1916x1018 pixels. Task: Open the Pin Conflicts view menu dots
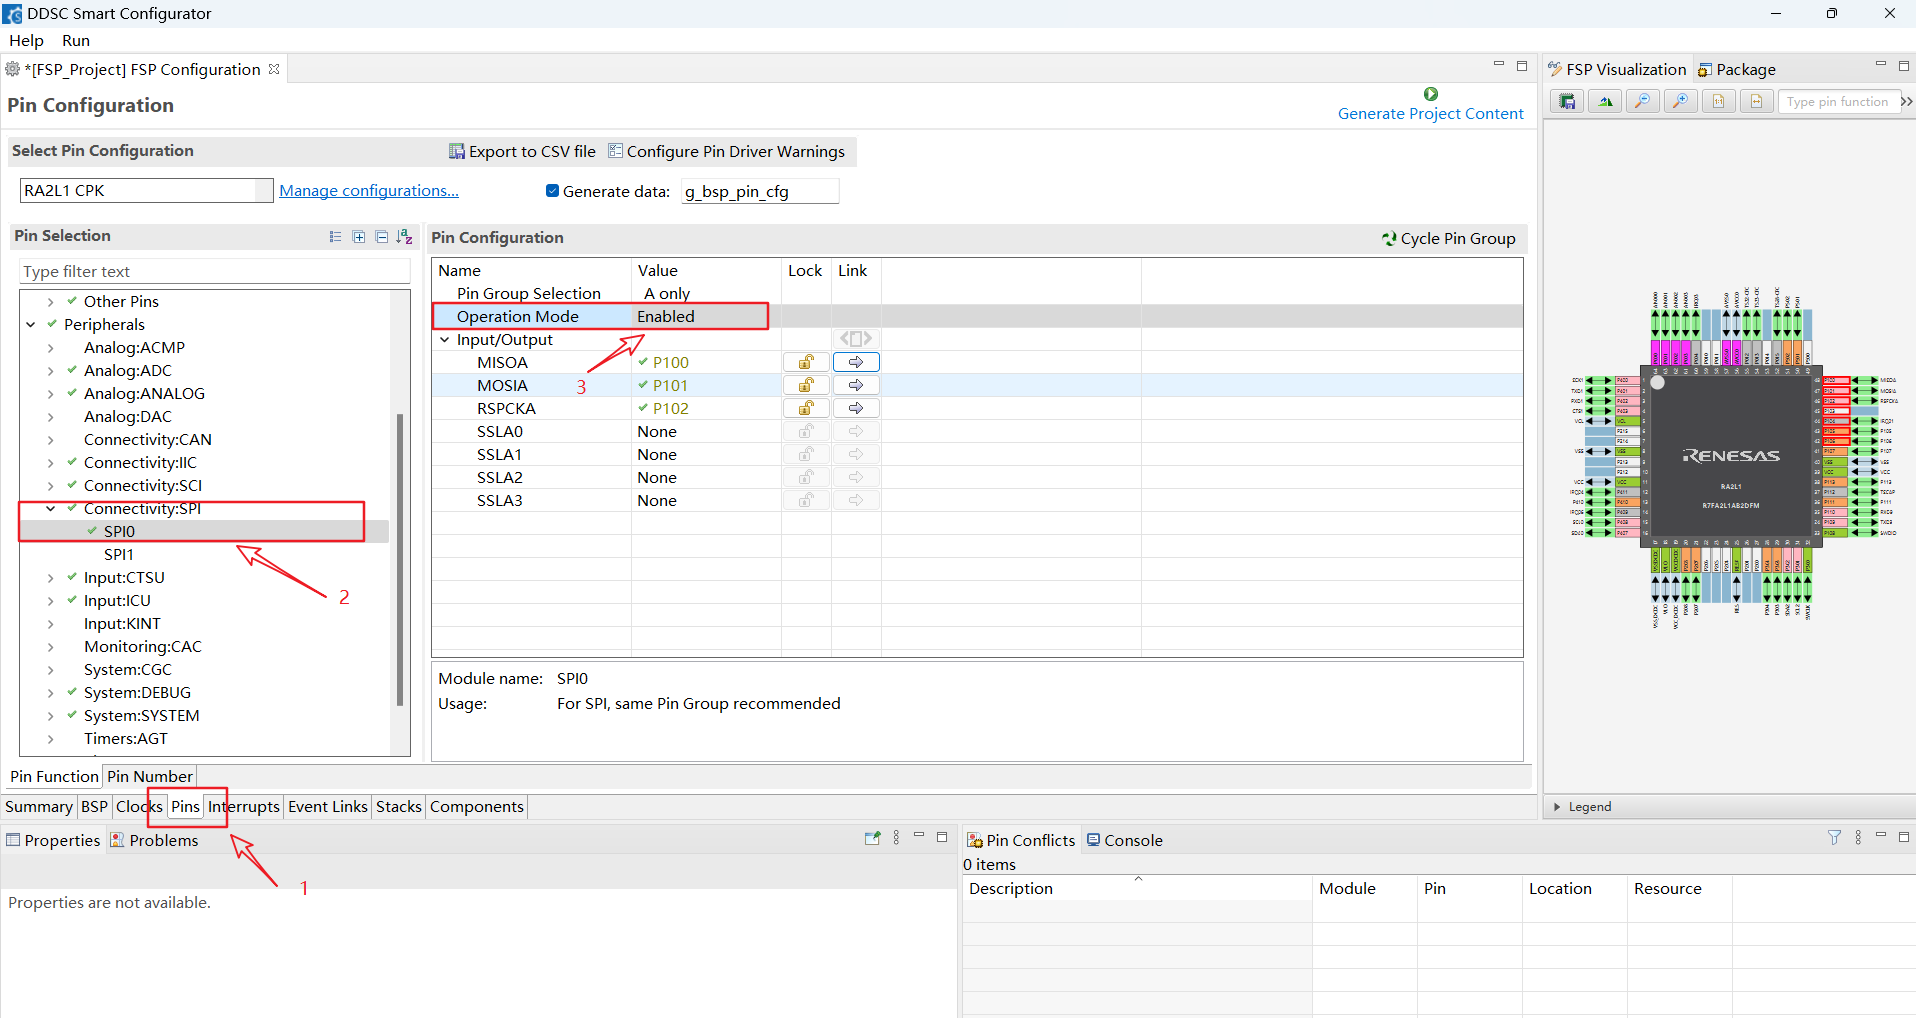point(1858,837)
